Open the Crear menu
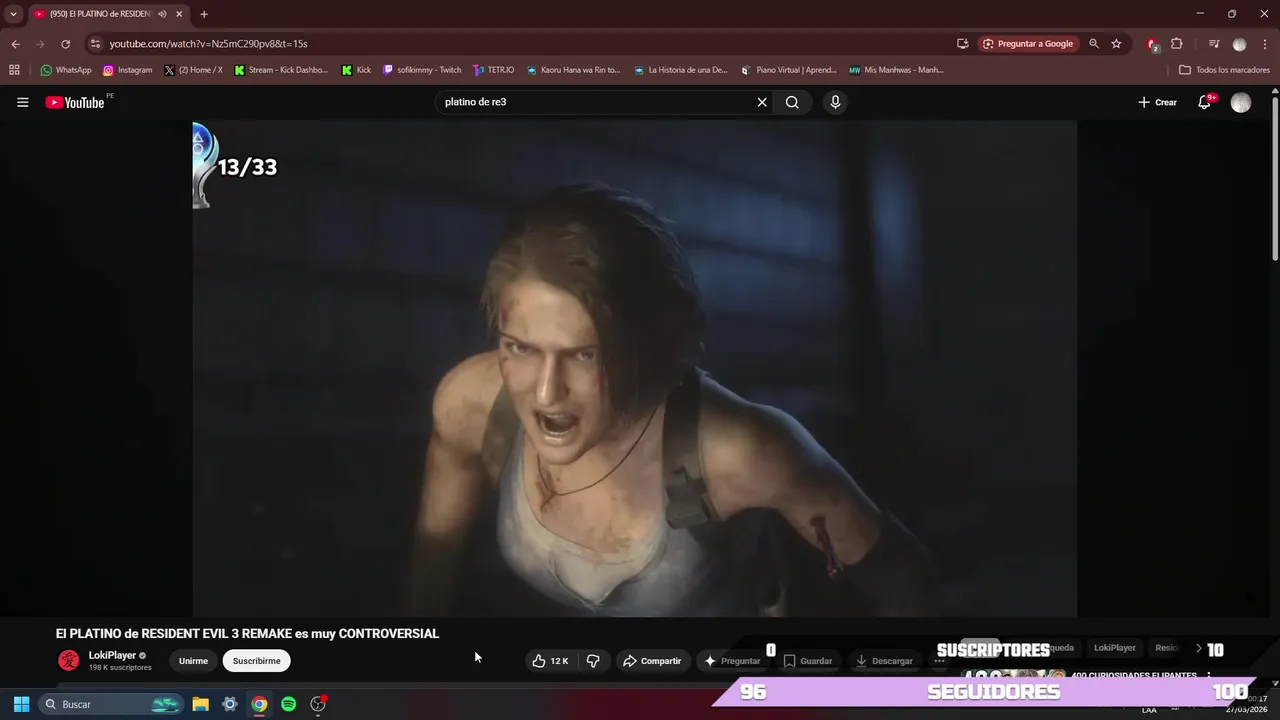Image resolution: width=1280 pixels, height=720 pixels. [1157, 102]
